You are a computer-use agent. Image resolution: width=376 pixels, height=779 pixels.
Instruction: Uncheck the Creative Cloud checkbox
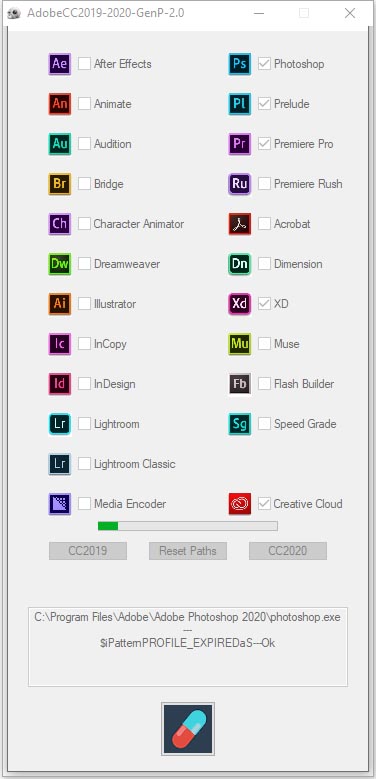tap(265, 504)
